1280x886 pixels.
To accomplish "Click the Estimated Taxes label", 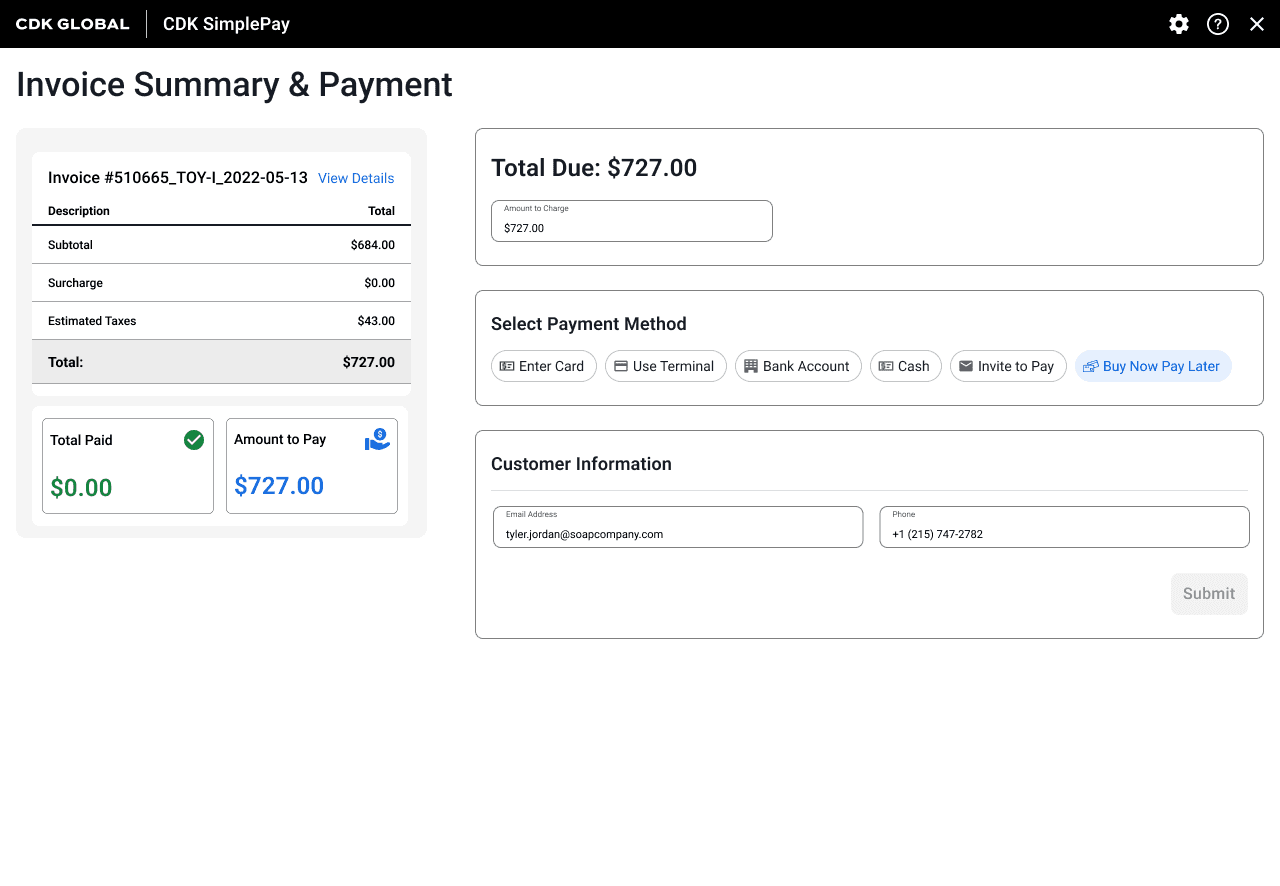I will pyautogui.click(x=92, y=321).
